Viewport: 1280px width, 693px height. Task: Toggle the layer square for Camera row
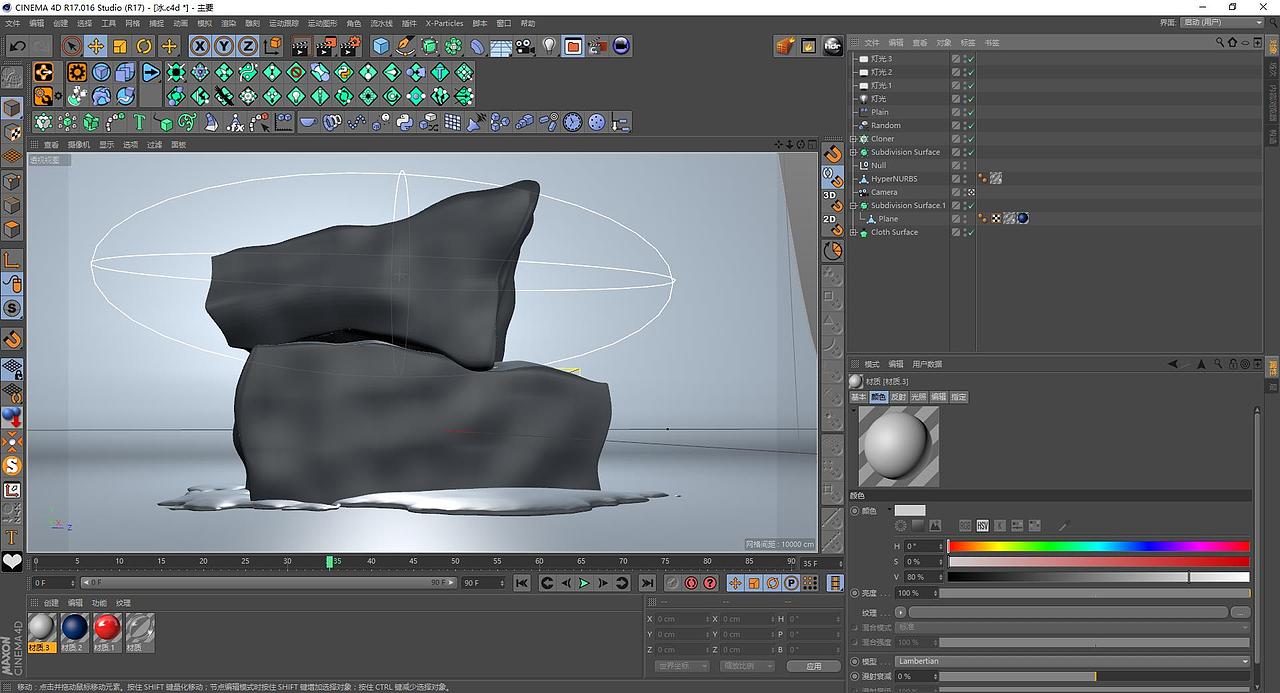click(956, 192)
